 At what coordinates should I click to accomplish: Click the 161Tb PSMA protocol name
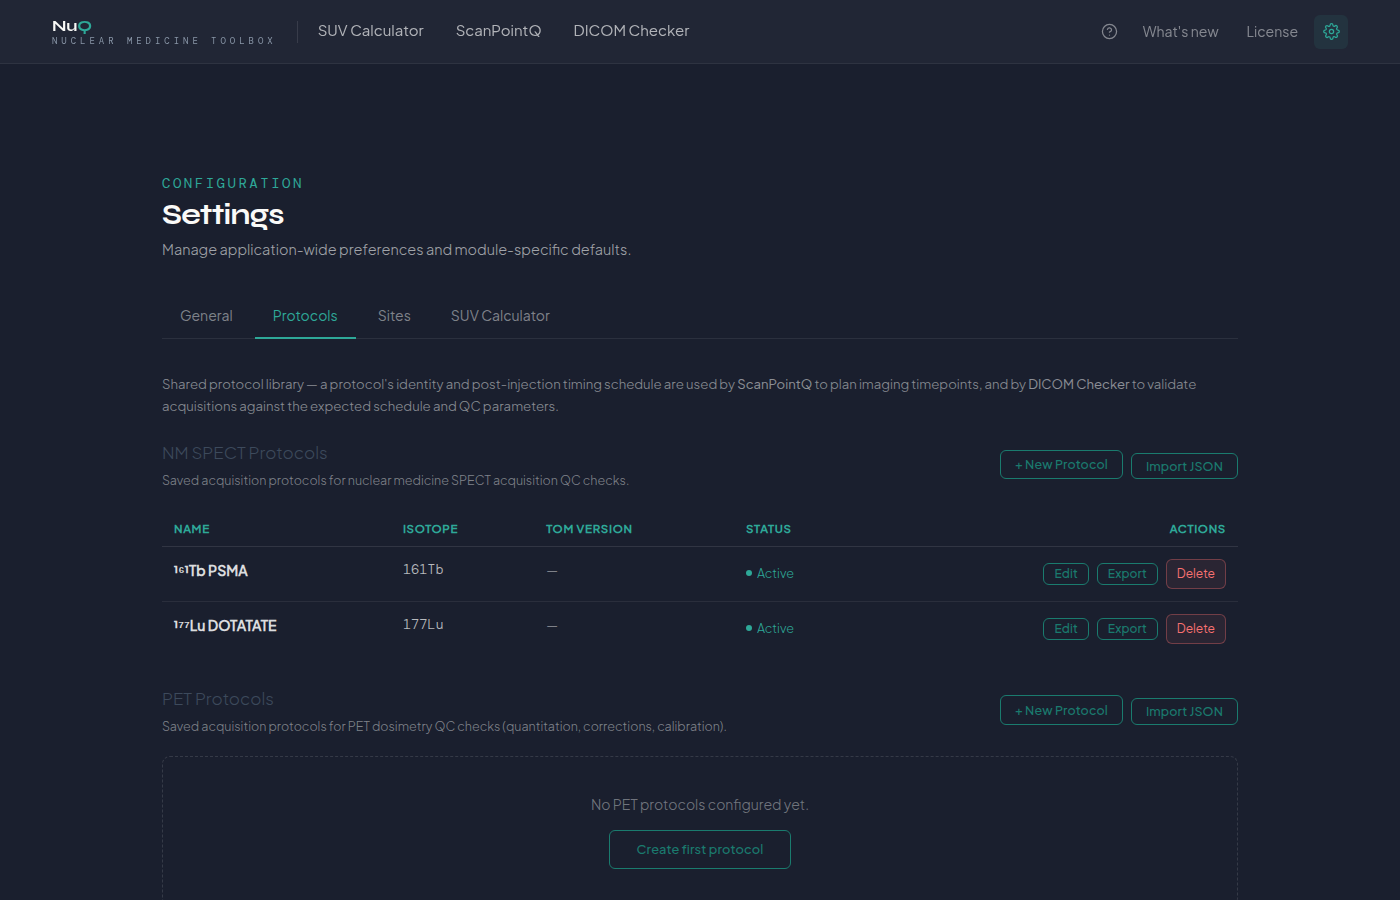coord(211,571)
